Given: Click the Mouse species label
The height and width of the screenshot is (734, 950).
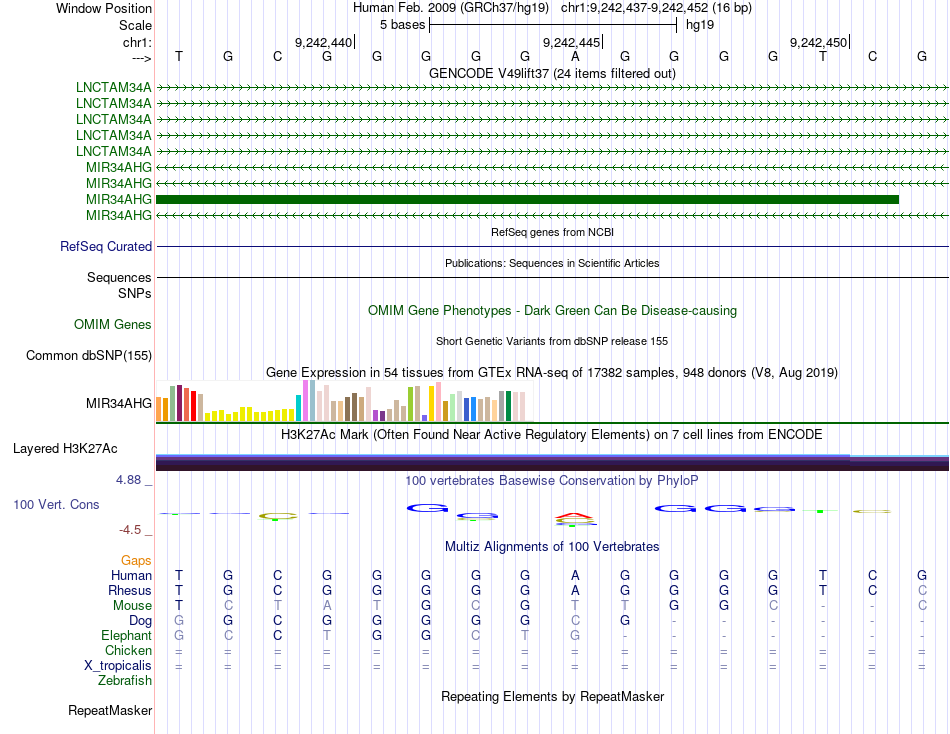Looking at the screenshot, I should 133,606.
